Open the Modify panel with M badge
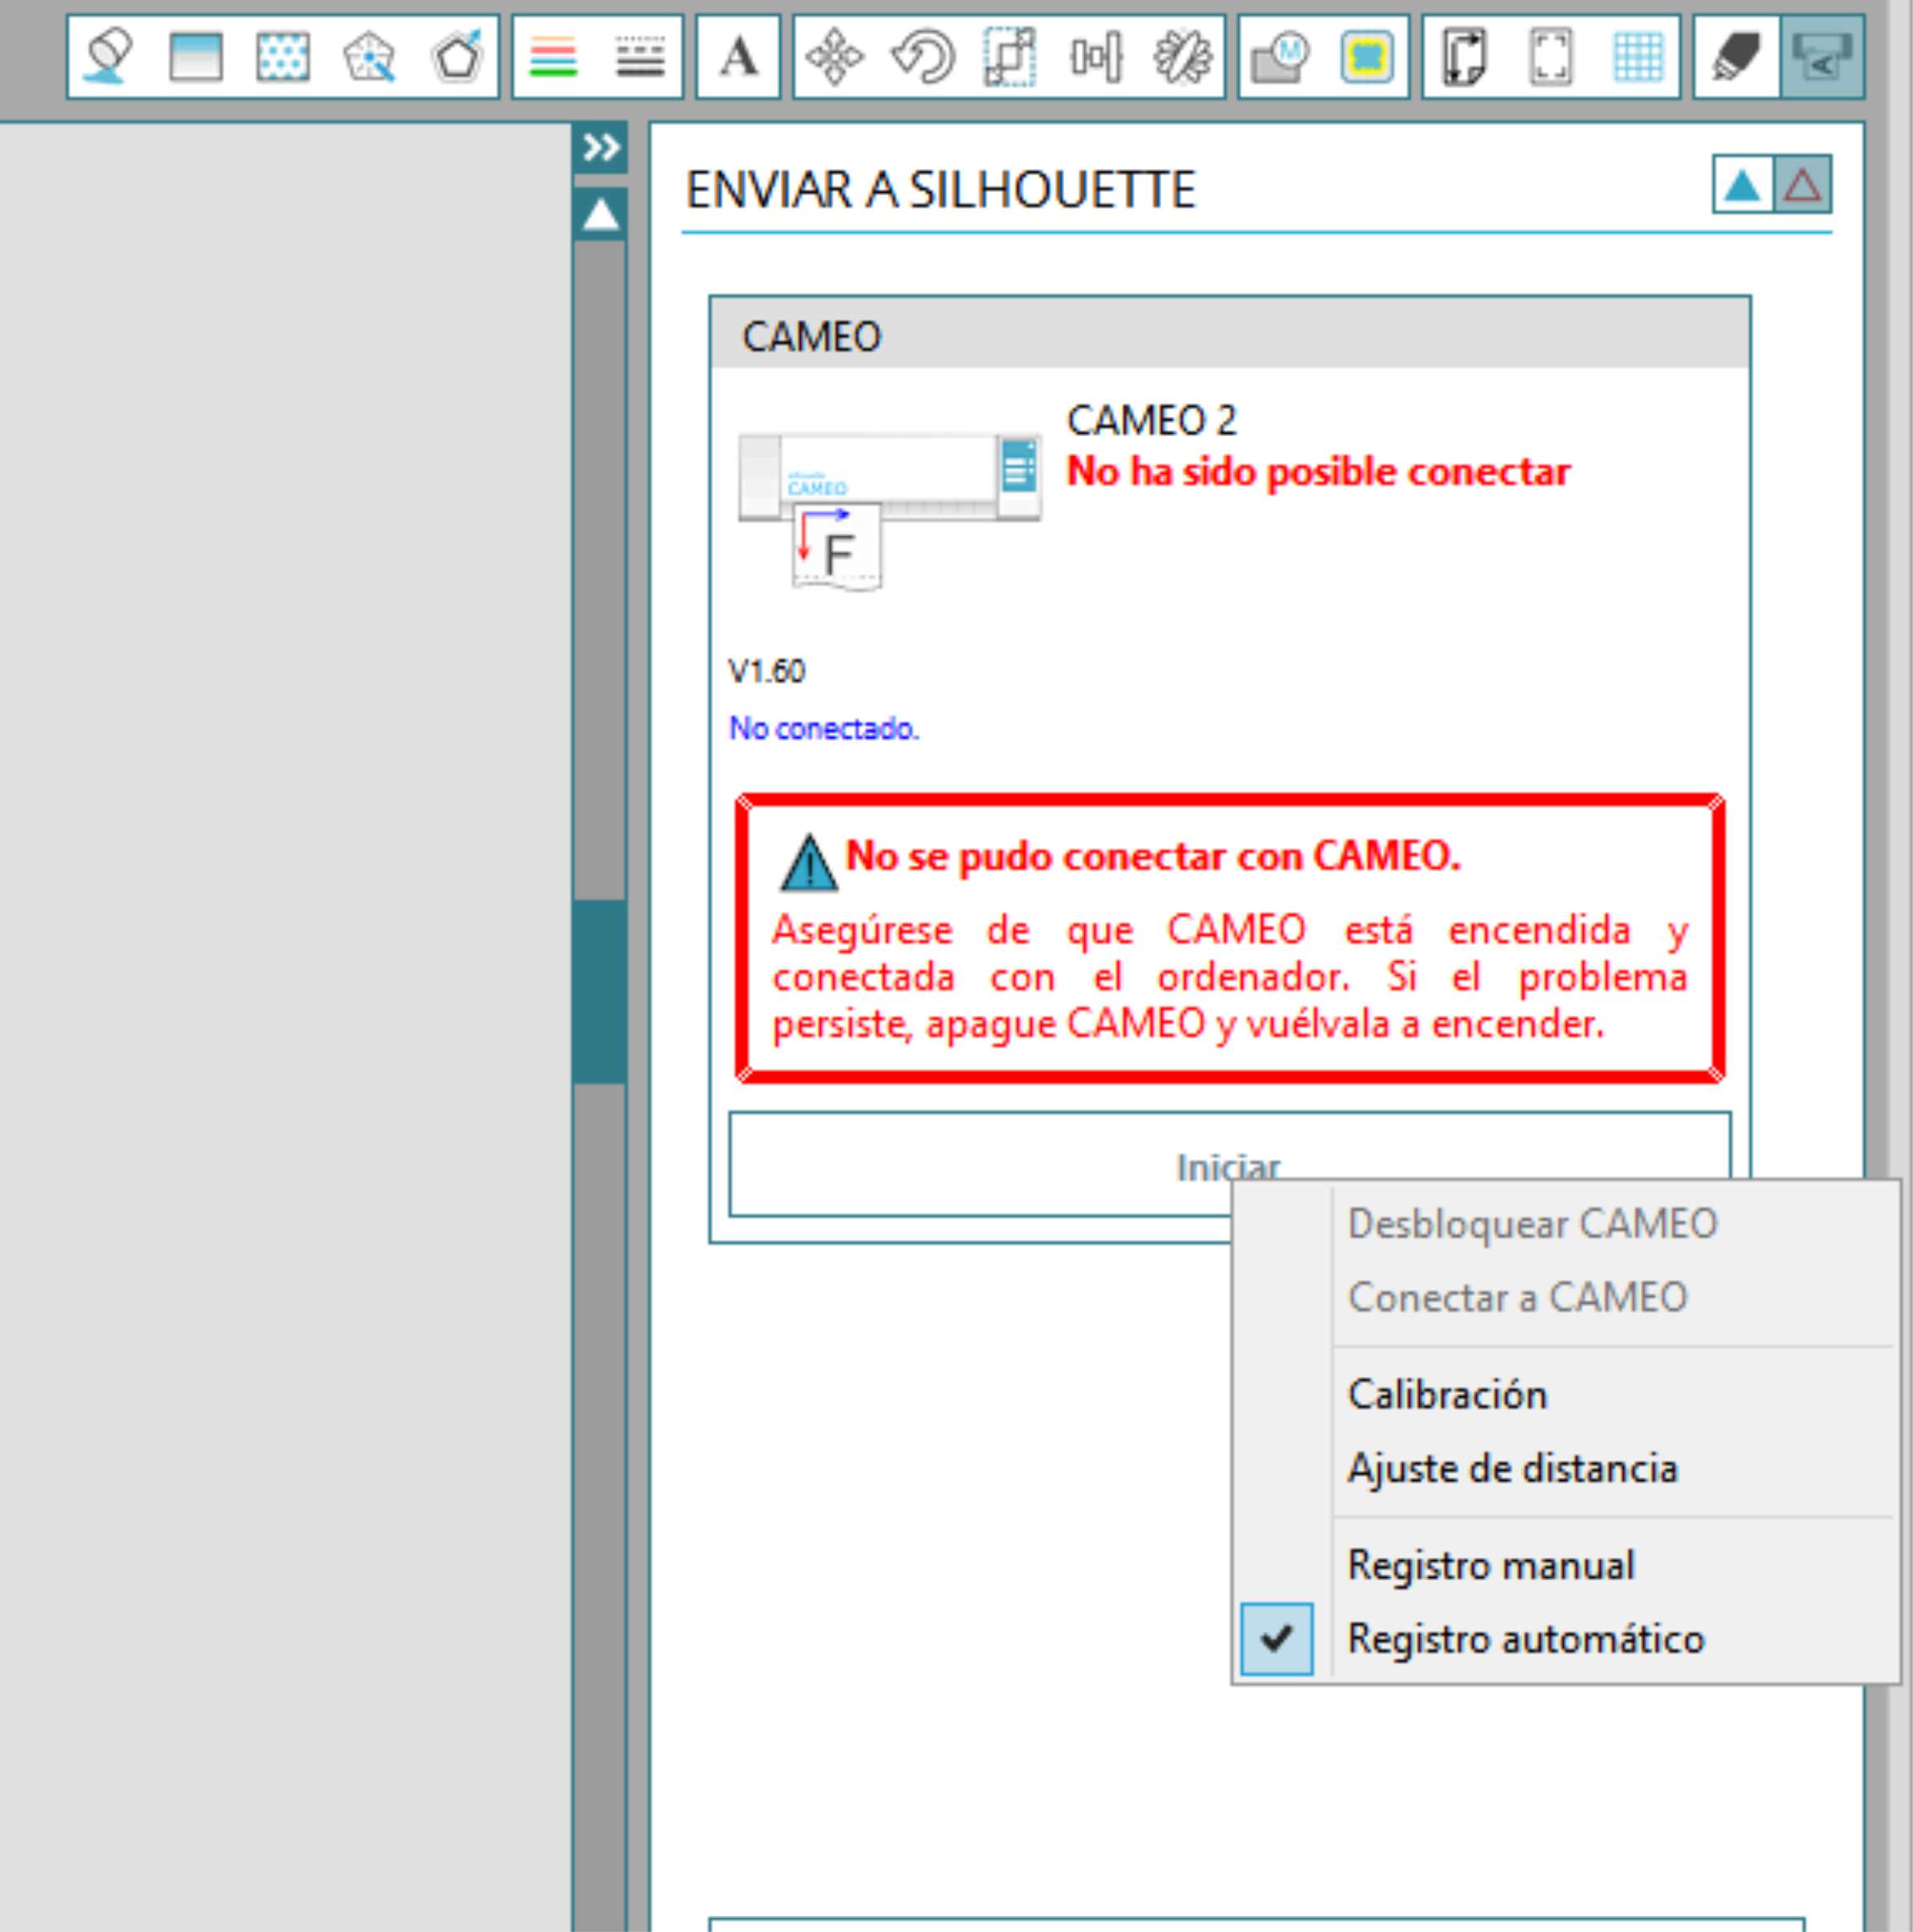 pyautogui.click(x=1280, y=56)
